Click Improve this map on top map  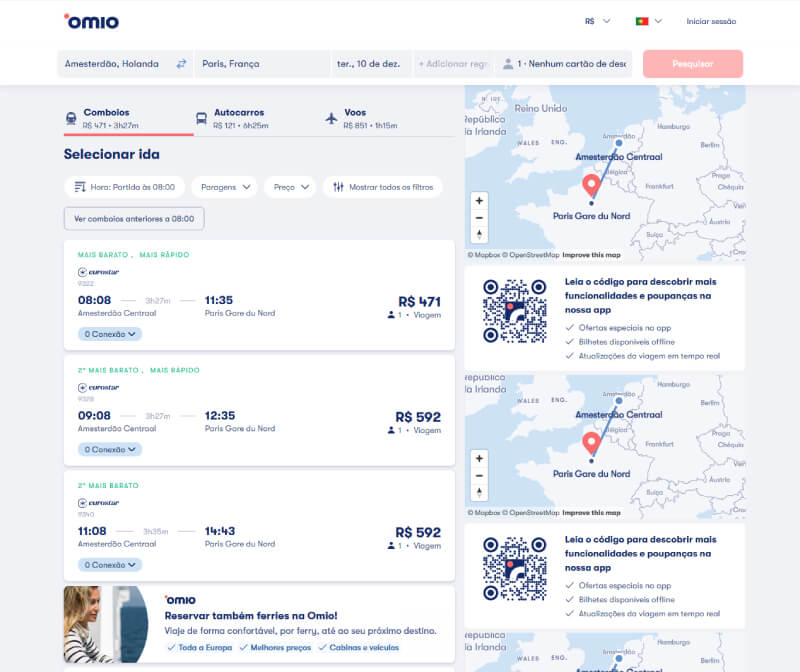click(x=591, y=255)
